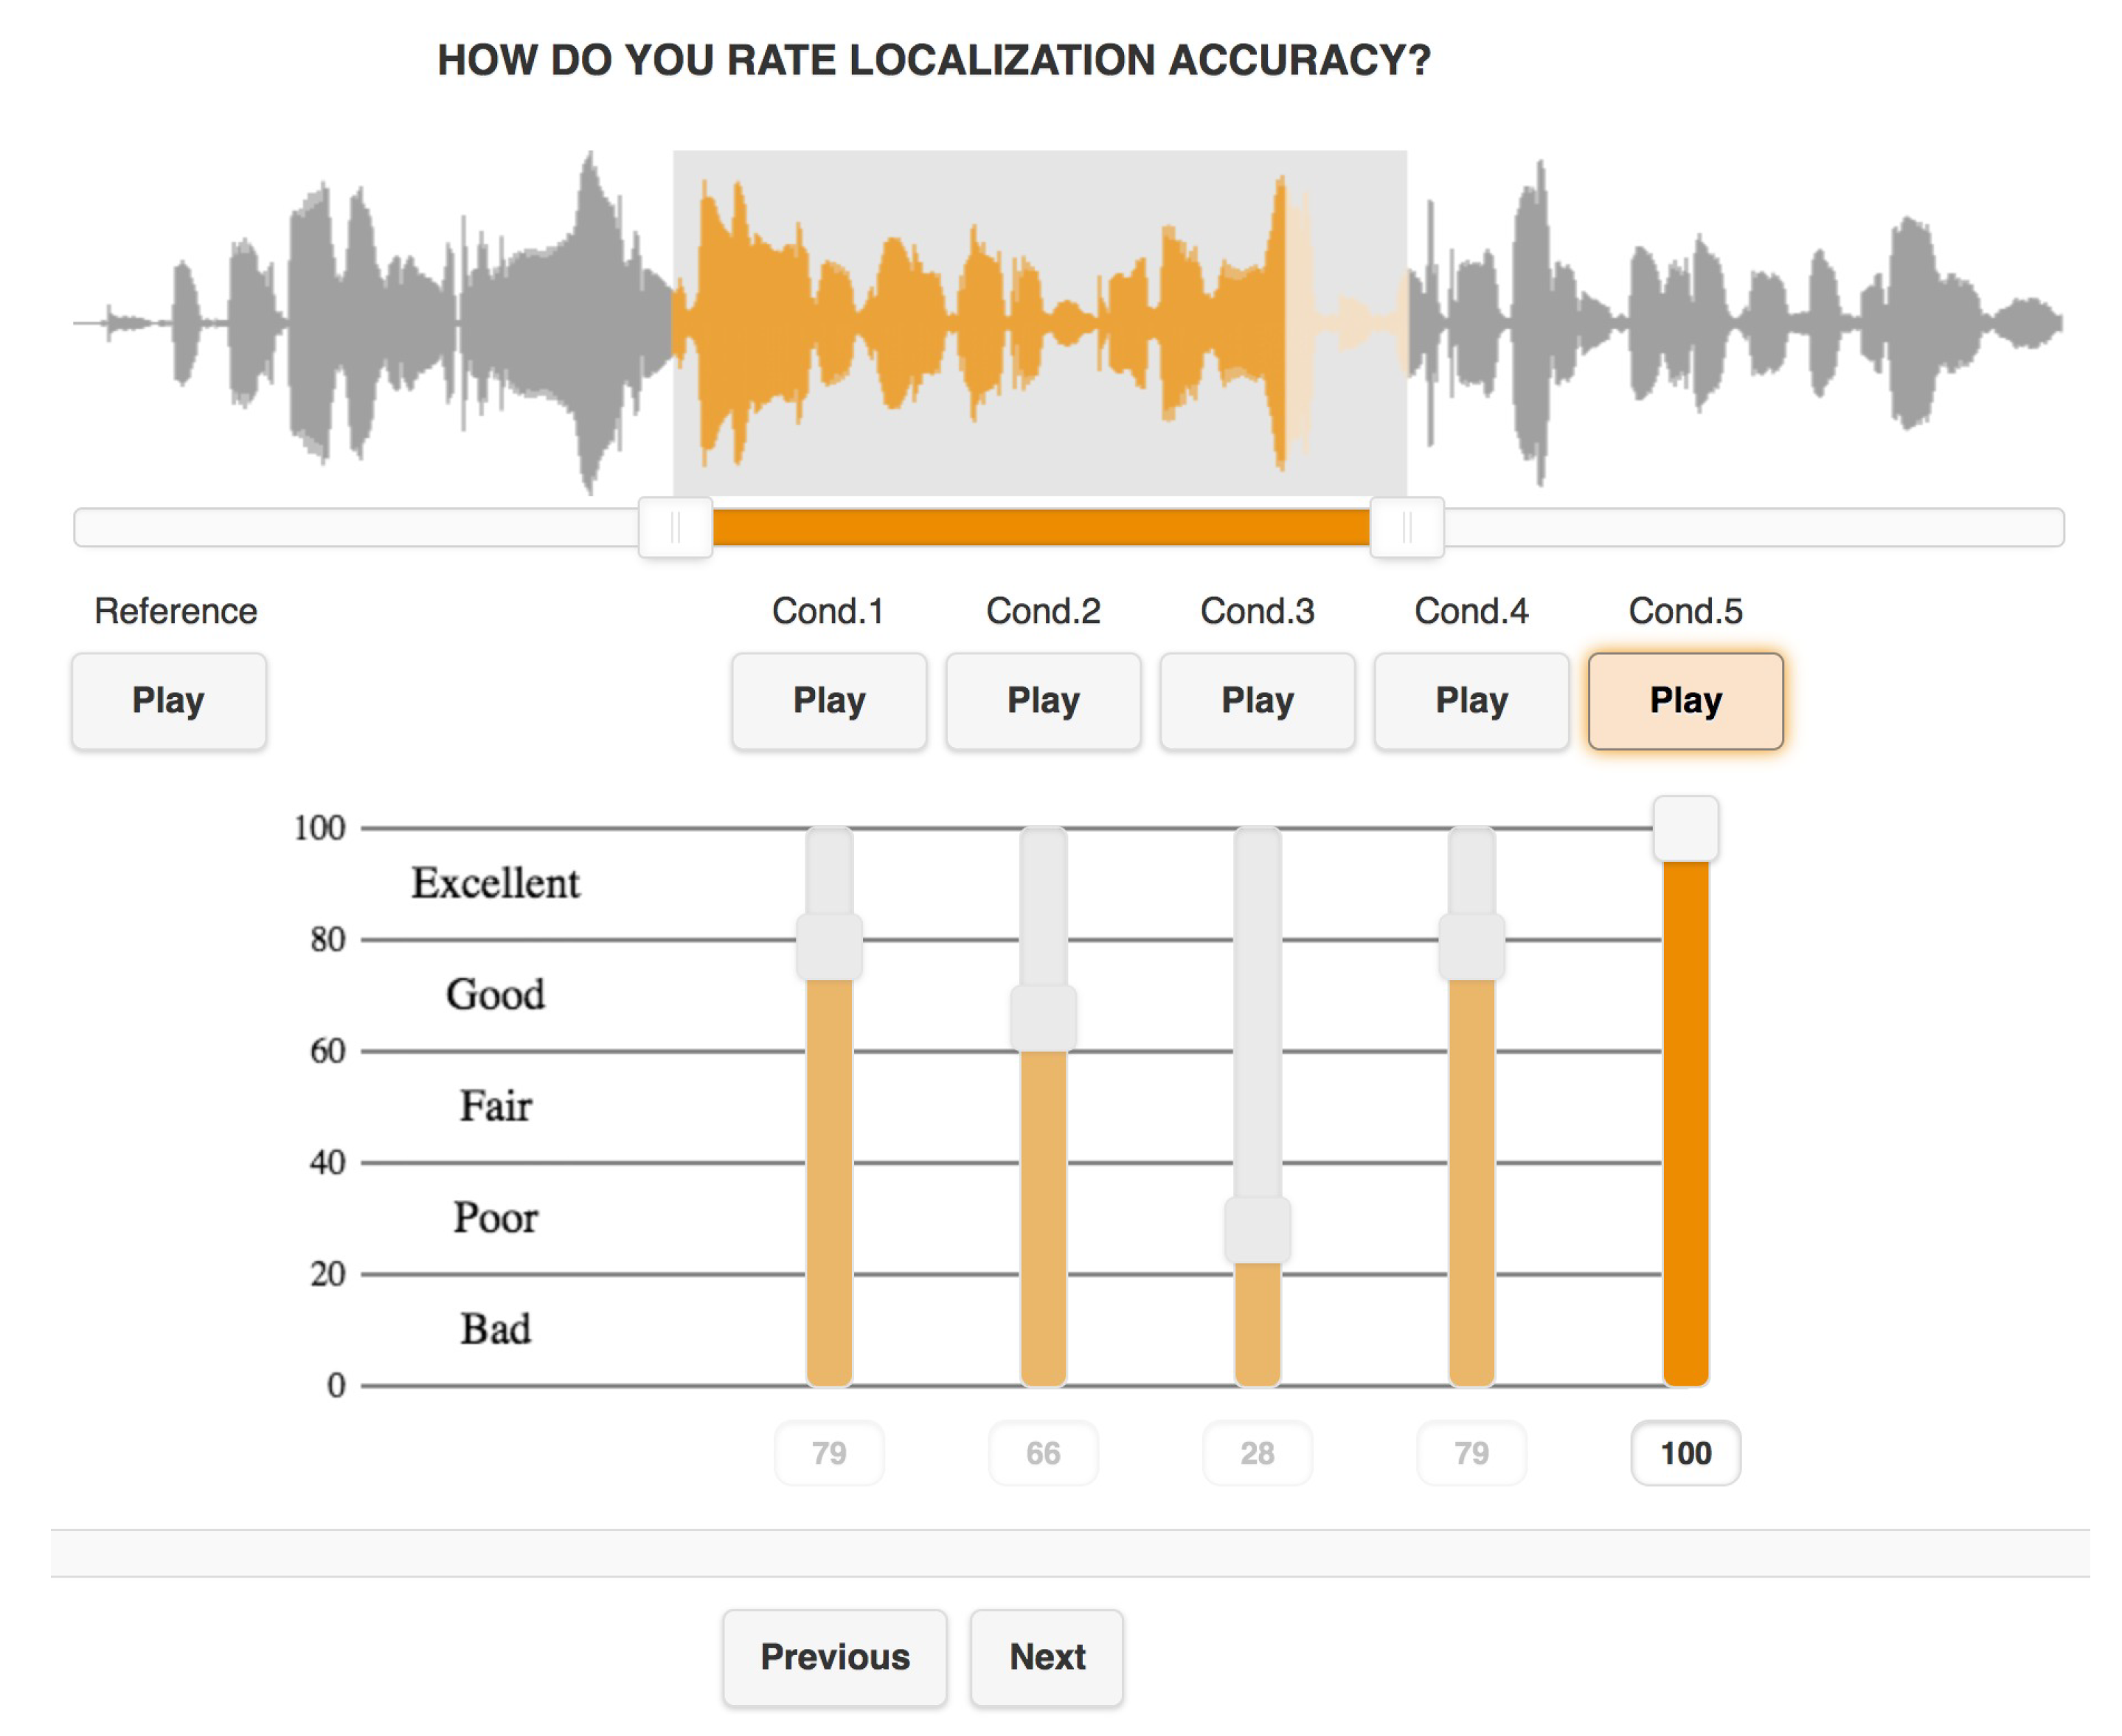
Task: Click the loop start handle
Action: [x=675, y=527]
